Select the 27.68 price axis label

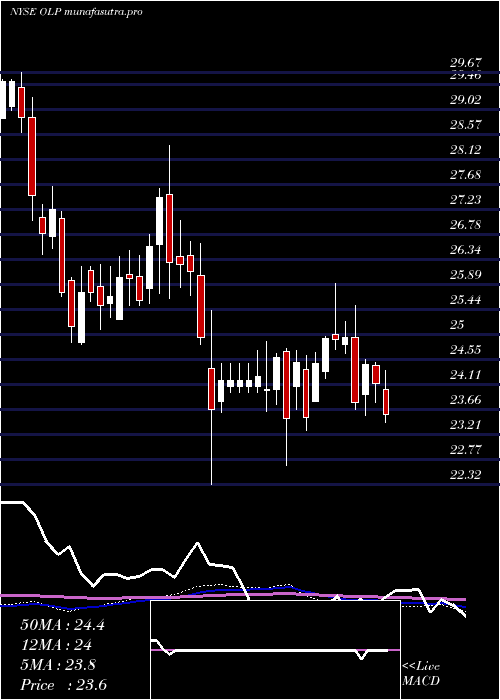coord(465,175)
